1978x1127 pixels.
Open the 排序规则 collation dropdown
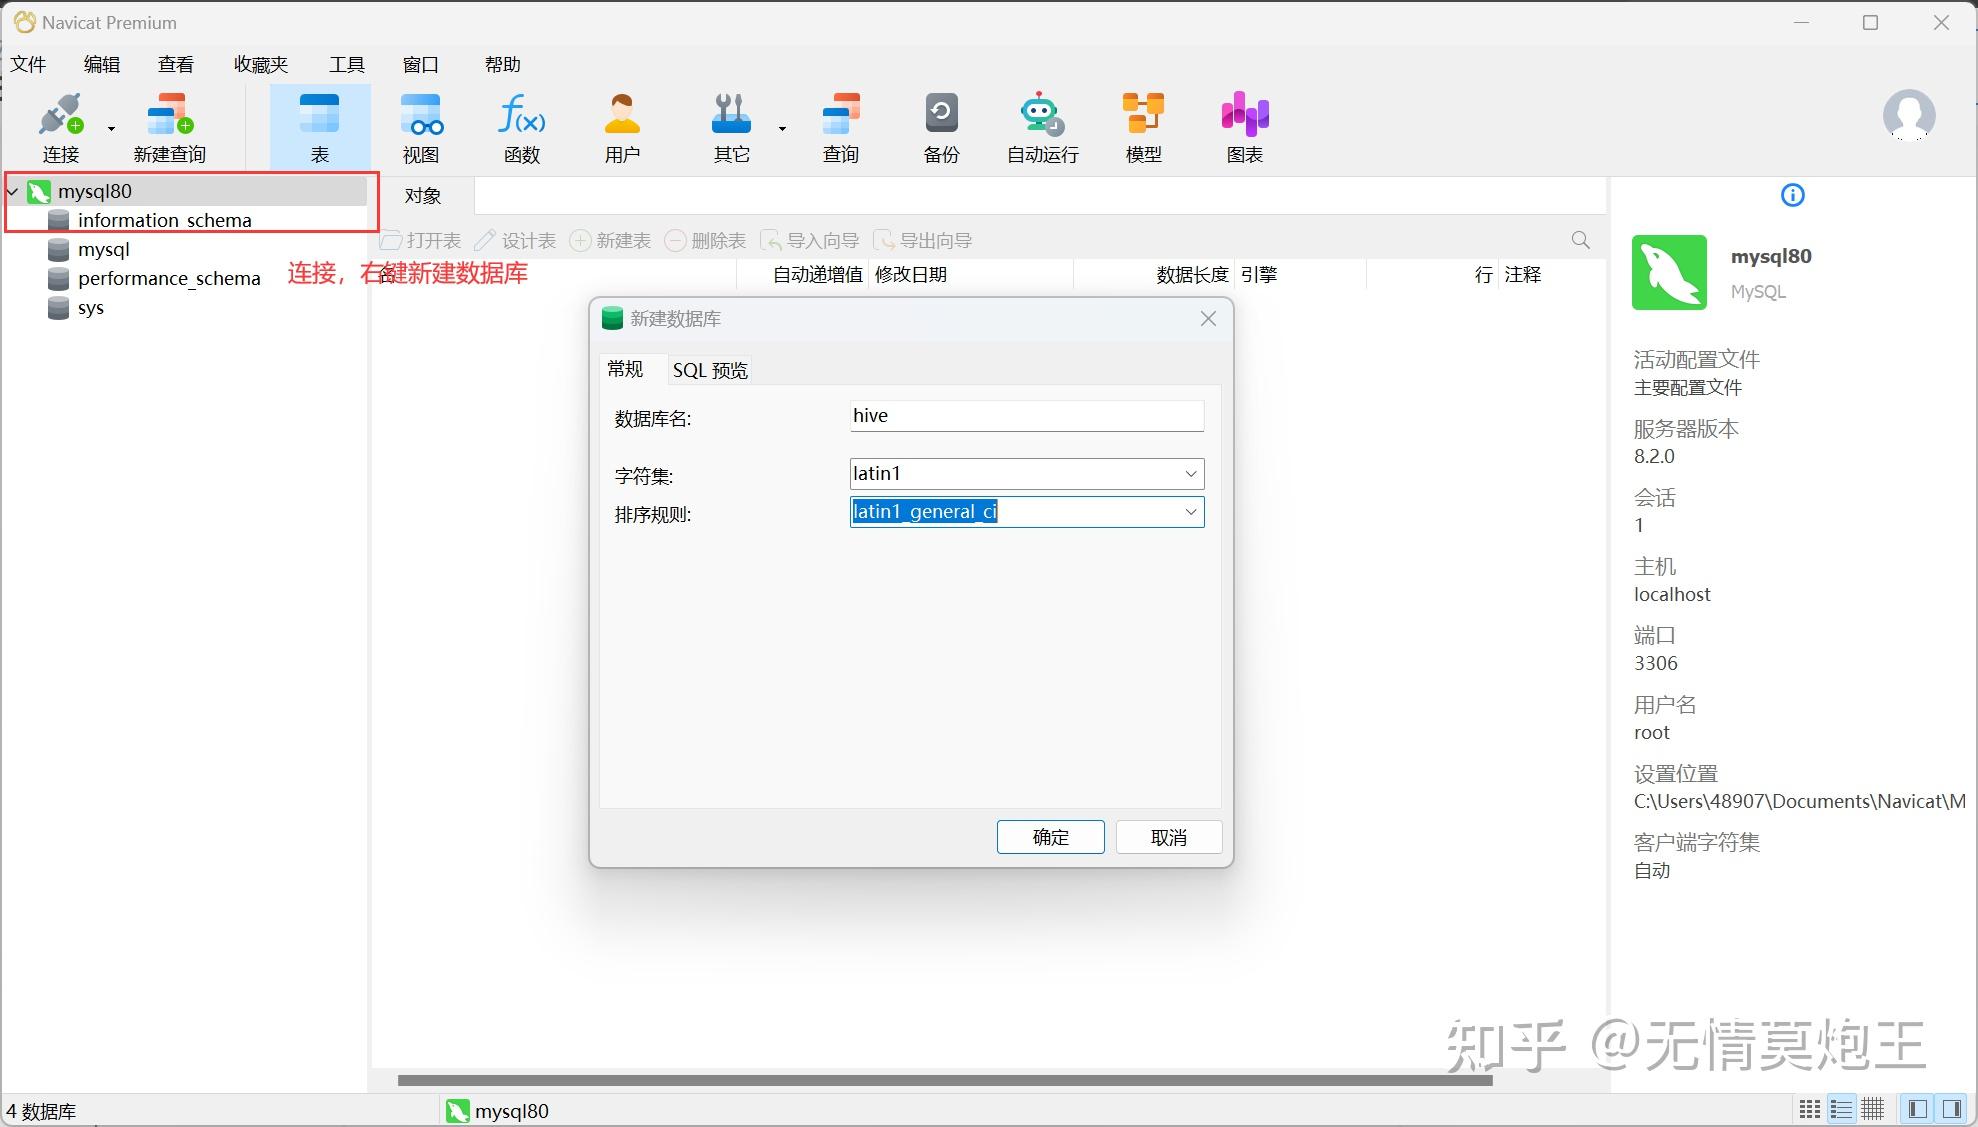tap(1189, 512)
